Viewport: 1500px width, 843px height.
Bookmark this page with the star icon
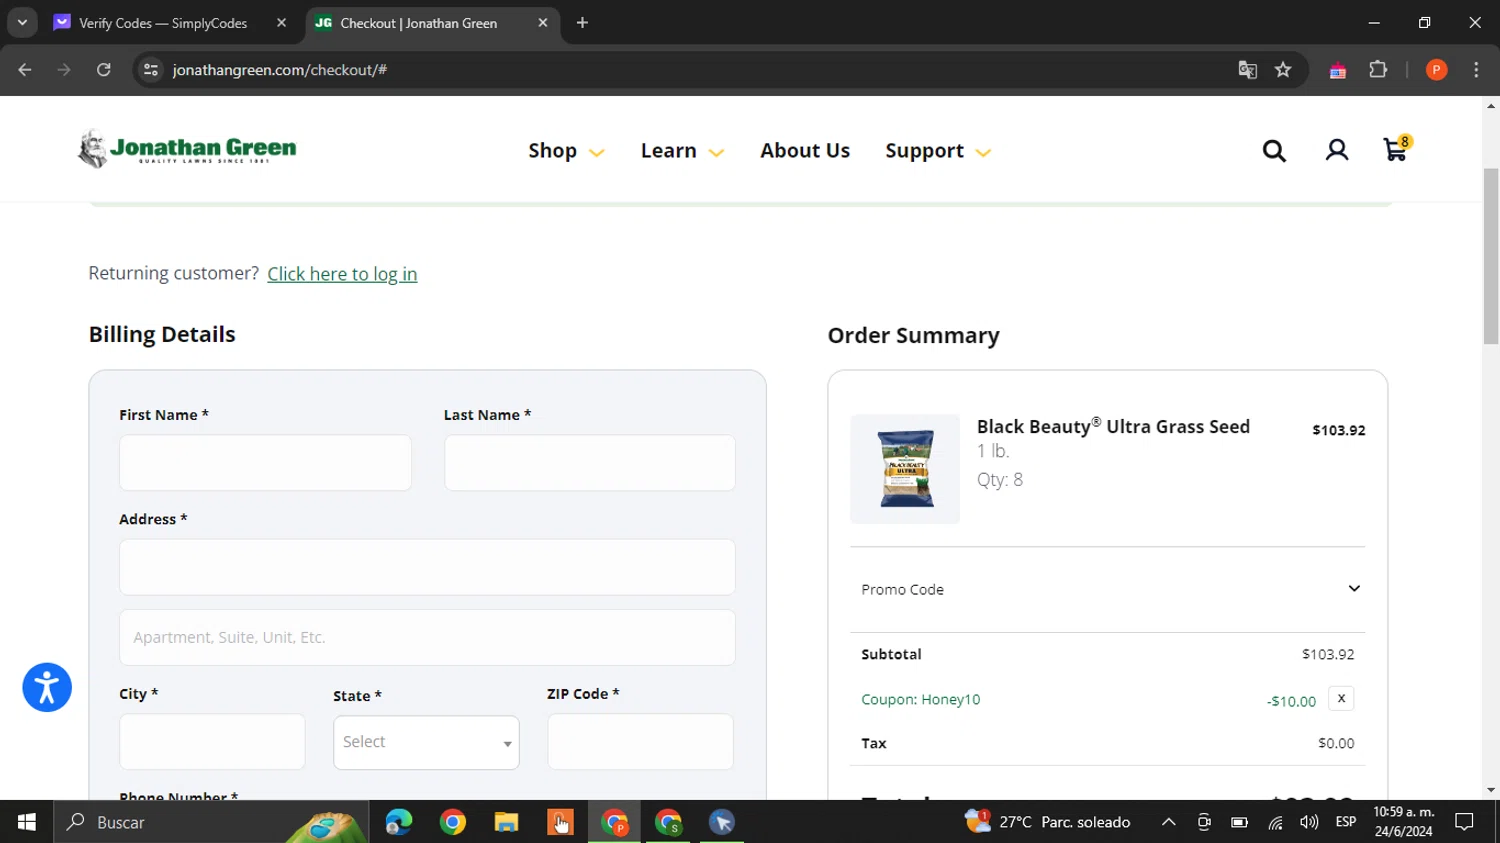coord(1283,70)
